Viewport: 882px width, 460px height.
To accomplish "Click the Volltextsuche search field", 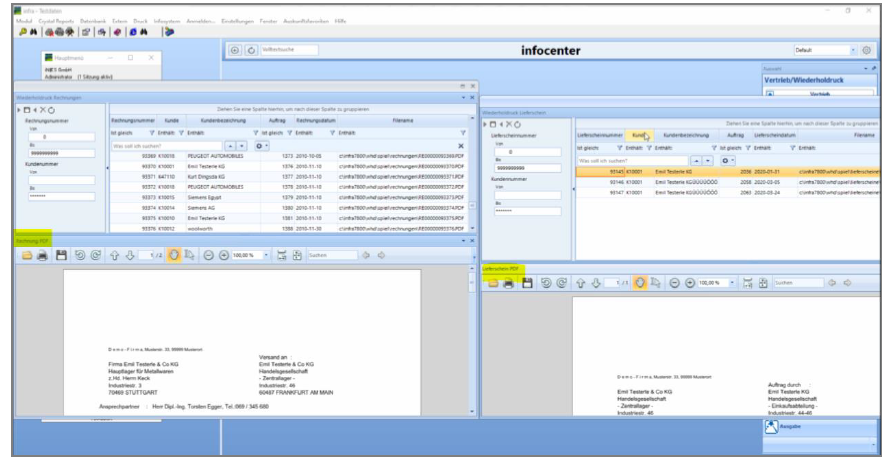I will 290,49.
